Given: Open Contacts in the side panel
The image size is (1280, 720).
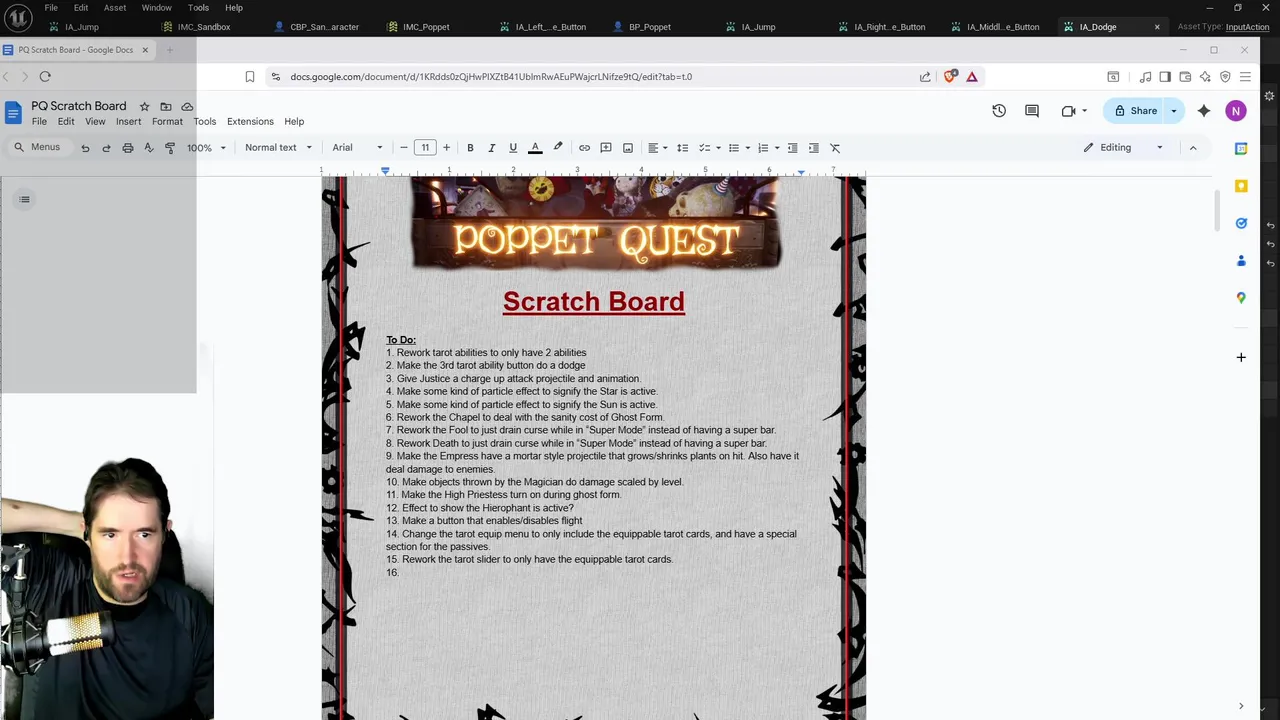Looking at the screenshot, I should [1241, 260].
